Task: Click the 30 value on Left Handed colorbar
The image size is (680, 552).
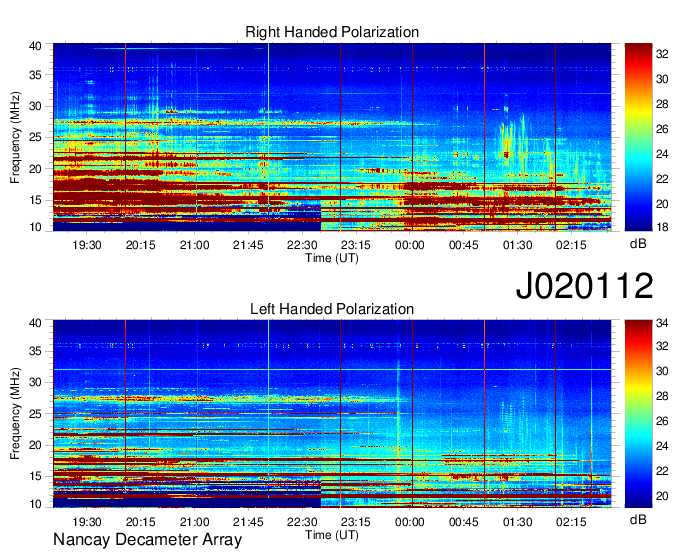Action: pos(662,371)
